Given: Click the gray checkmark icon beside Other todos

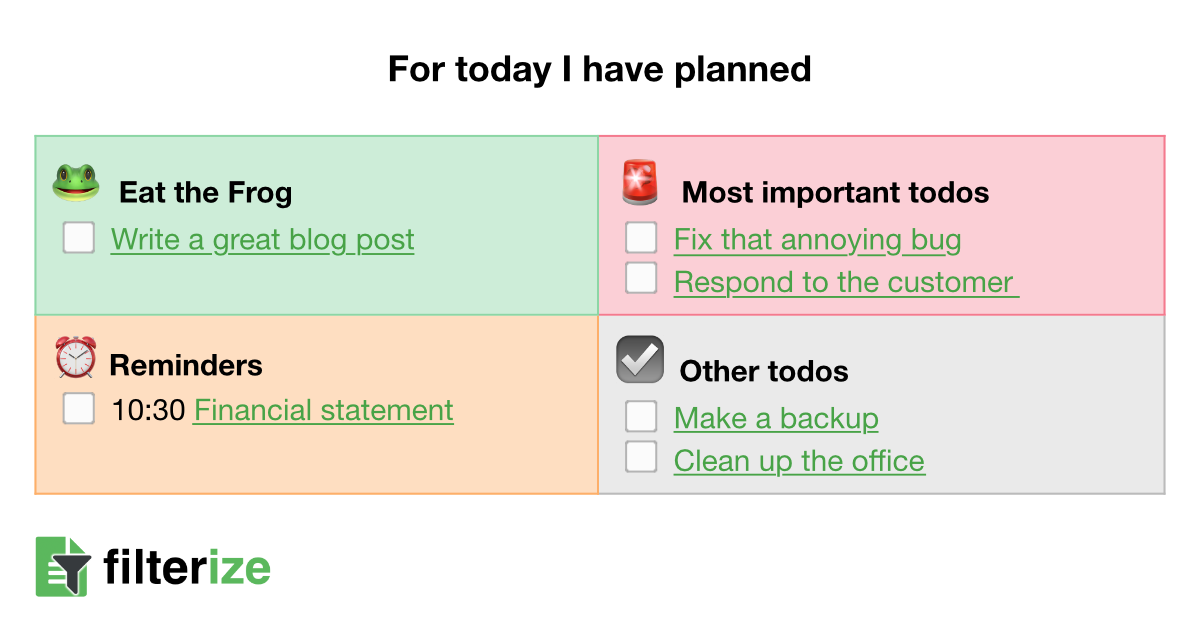Looking at the screenshot, I should click(x=640, y=360).
